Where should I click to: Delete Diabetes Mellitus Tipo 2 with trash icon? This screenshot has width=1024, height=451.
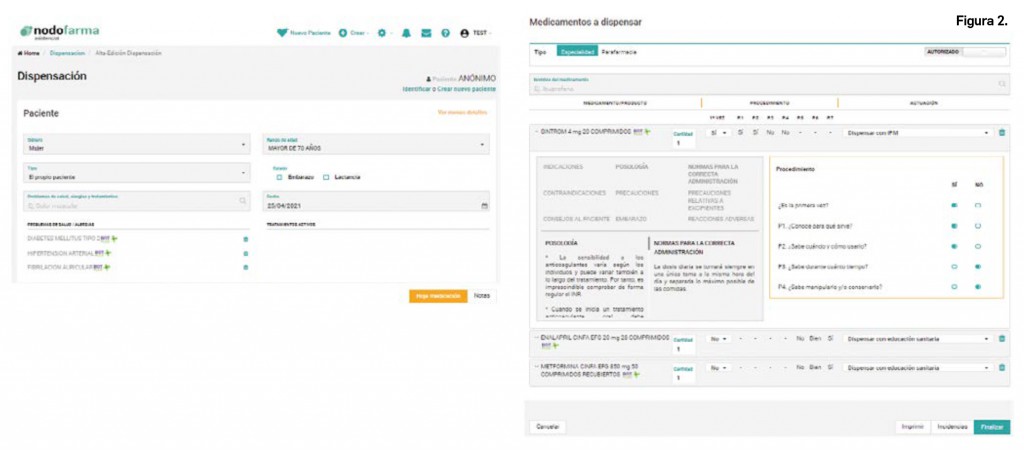(x=246, y=239)
